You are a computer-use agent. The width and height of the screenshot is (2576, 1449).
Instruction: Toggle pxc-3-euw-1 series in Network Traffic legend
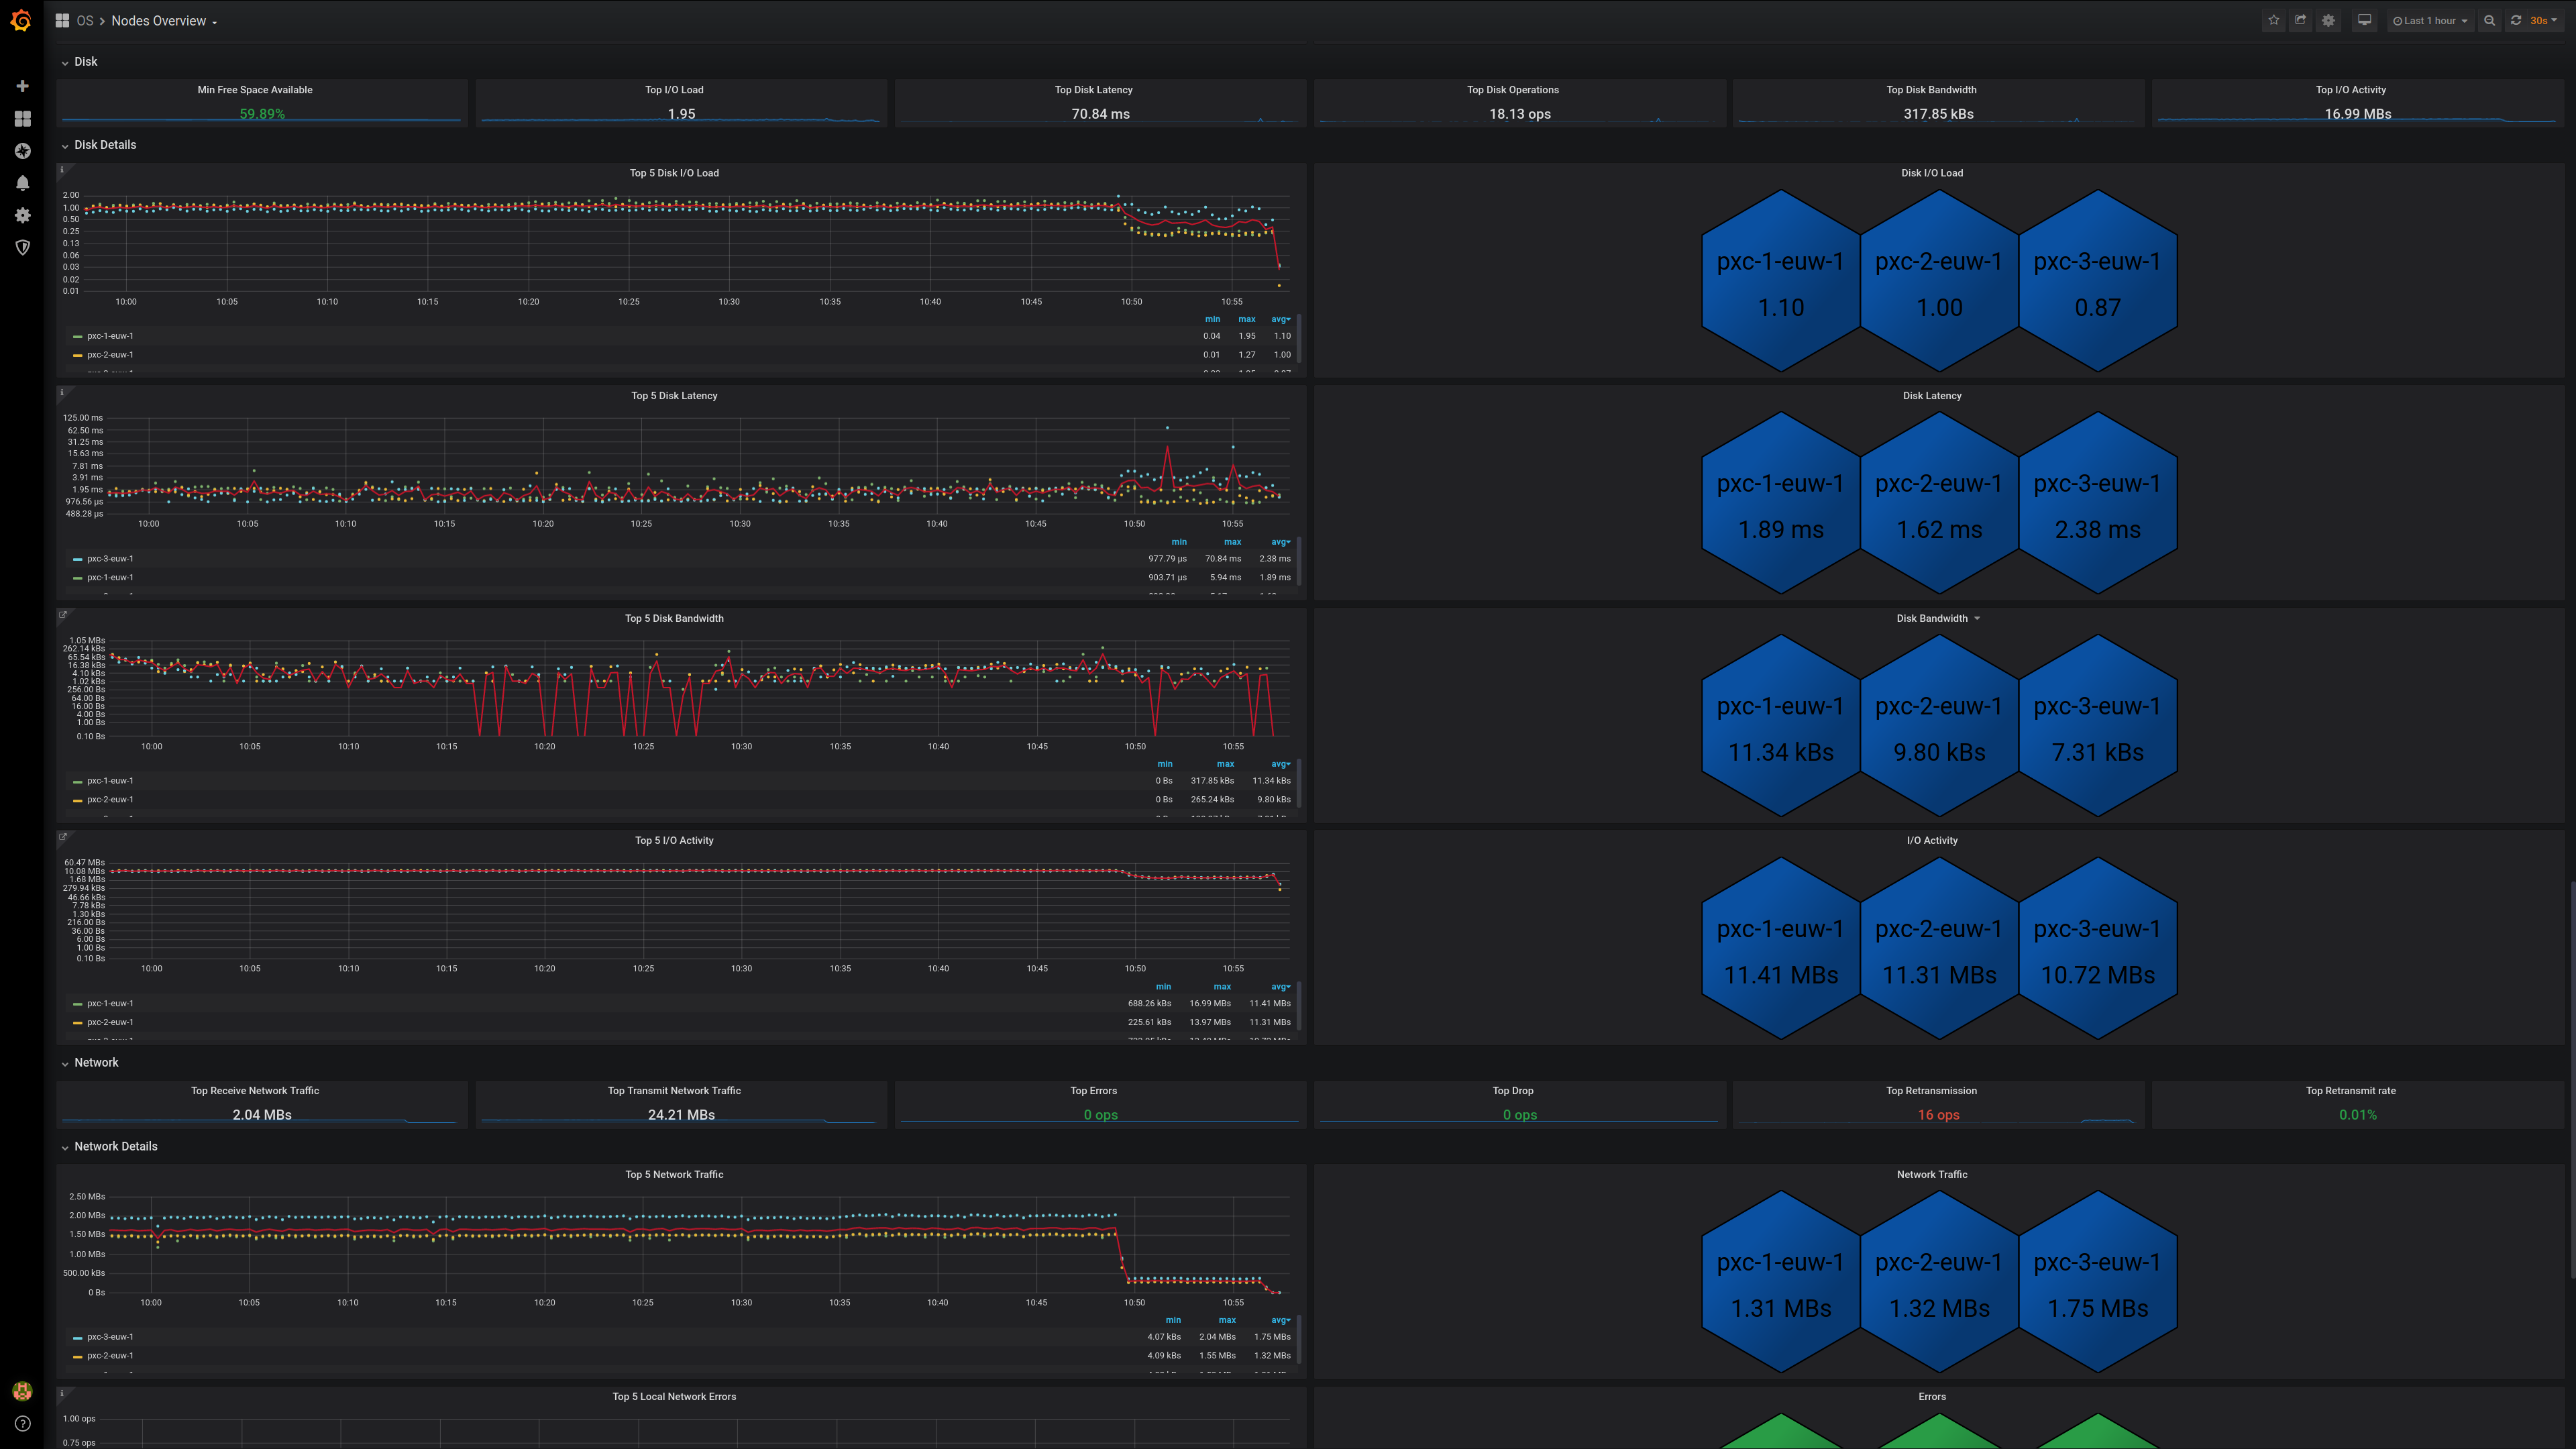point(110,1337)
